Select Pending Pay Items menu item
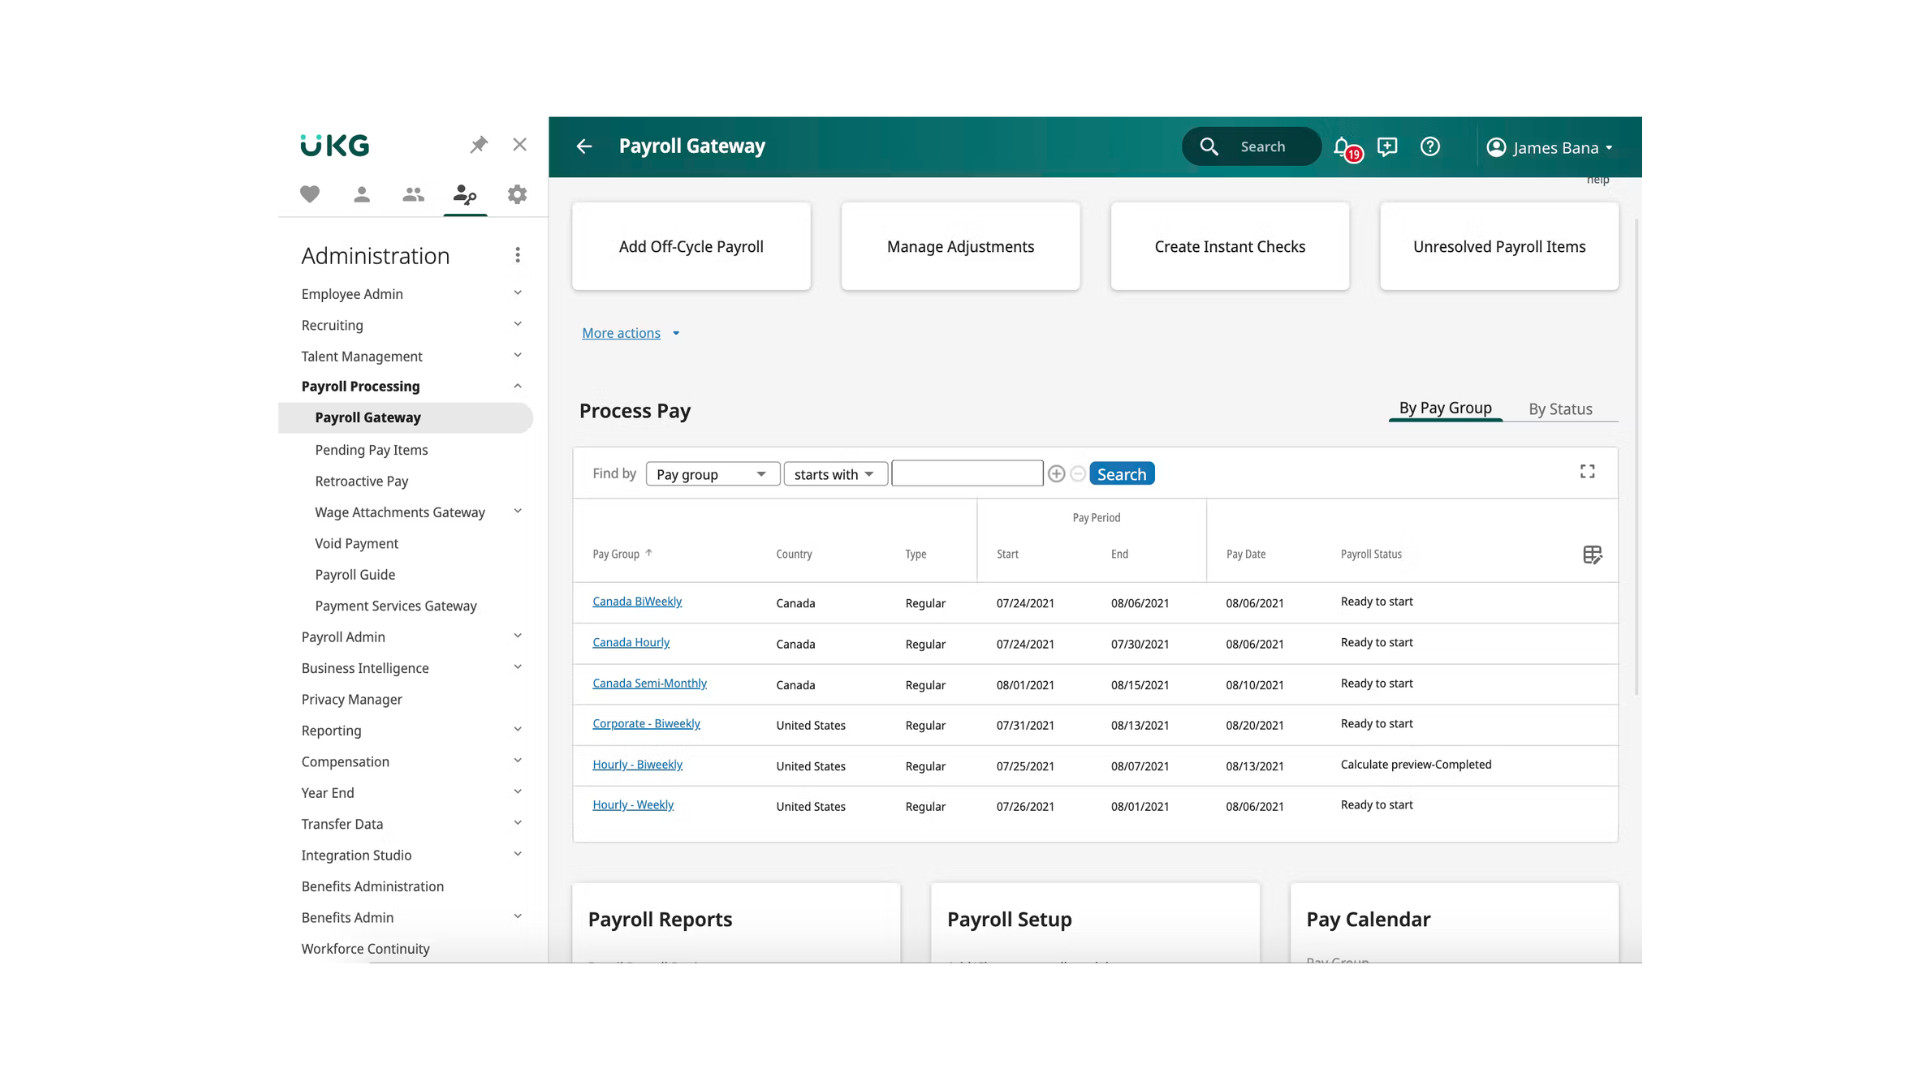 point(371,450)
